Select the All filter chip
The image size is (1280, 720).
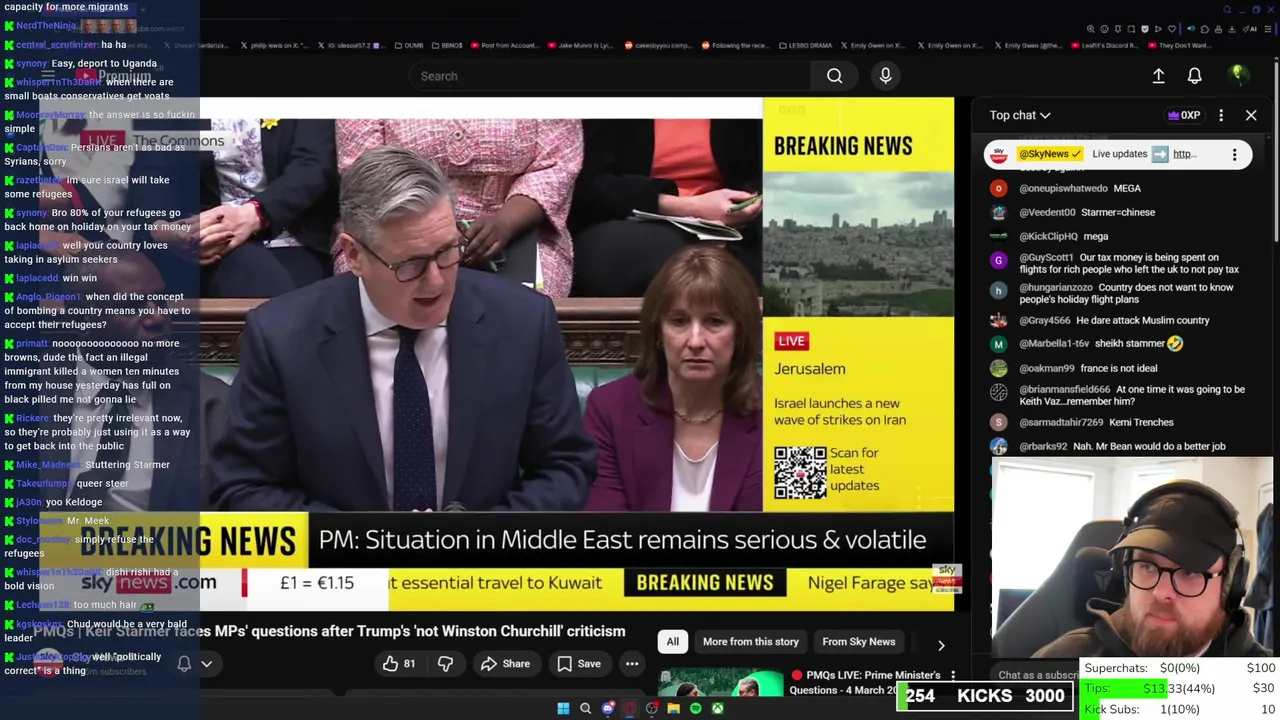(673, 642)
